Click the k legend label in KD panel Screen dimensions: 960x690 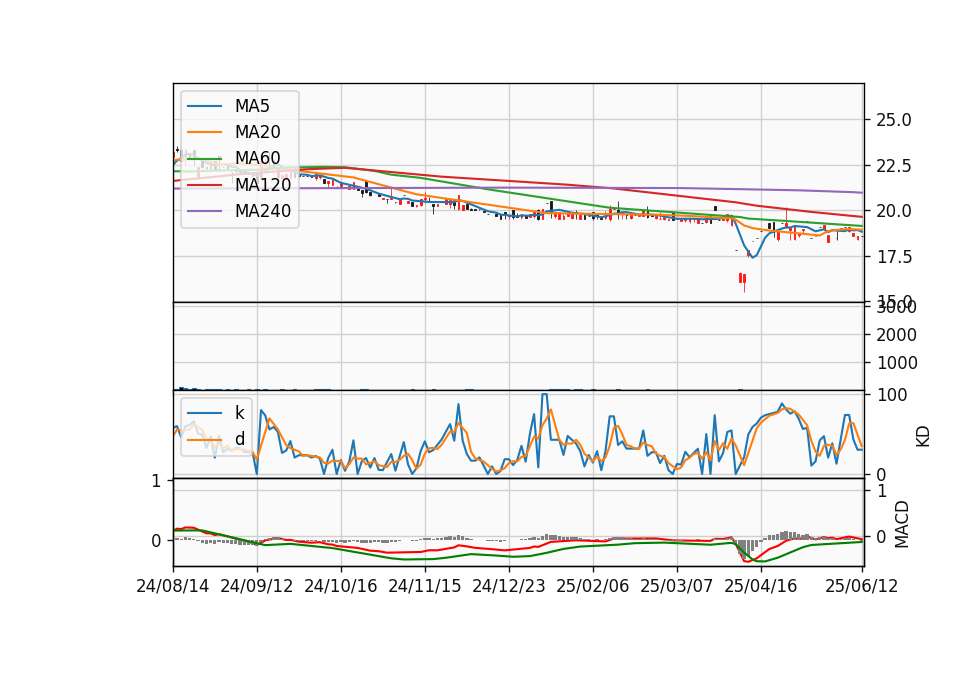point(239,413)
